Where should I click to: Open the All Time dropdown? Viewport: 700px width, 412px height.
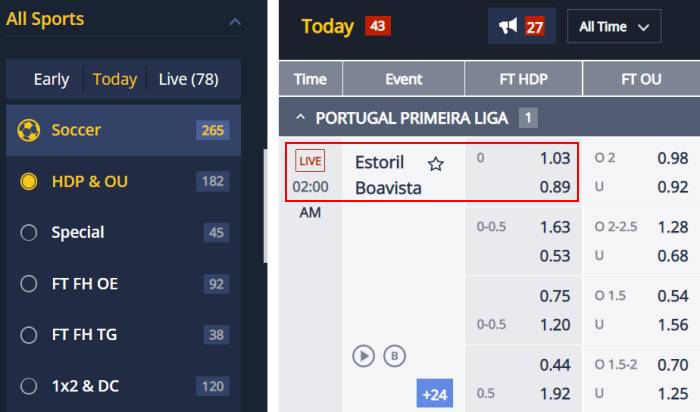614,27
